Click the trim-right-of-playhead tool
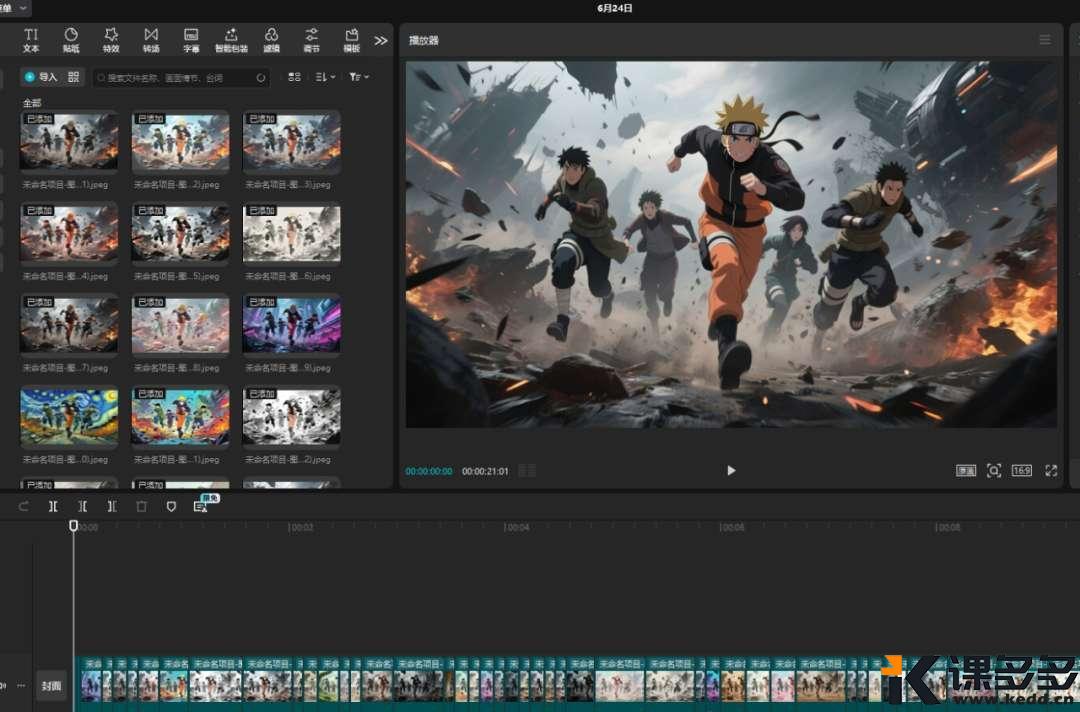1080x712 pixels. (x=112, y=507)
